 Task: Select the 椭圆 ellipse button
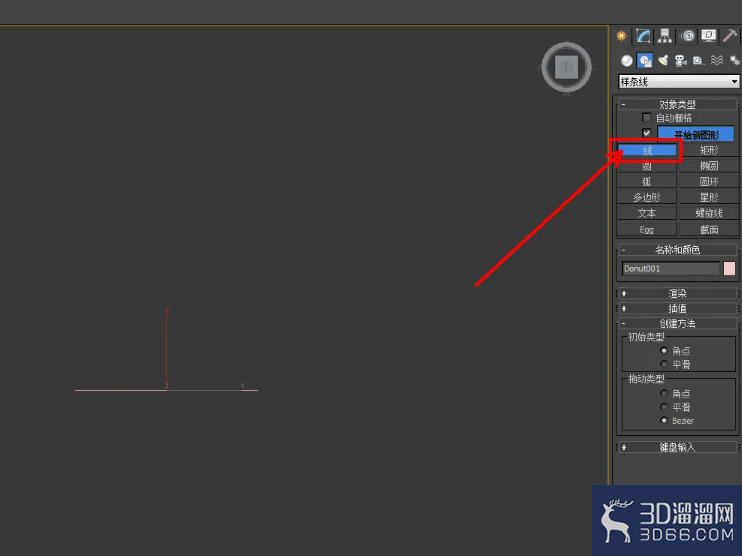click(x=709, y=166)
